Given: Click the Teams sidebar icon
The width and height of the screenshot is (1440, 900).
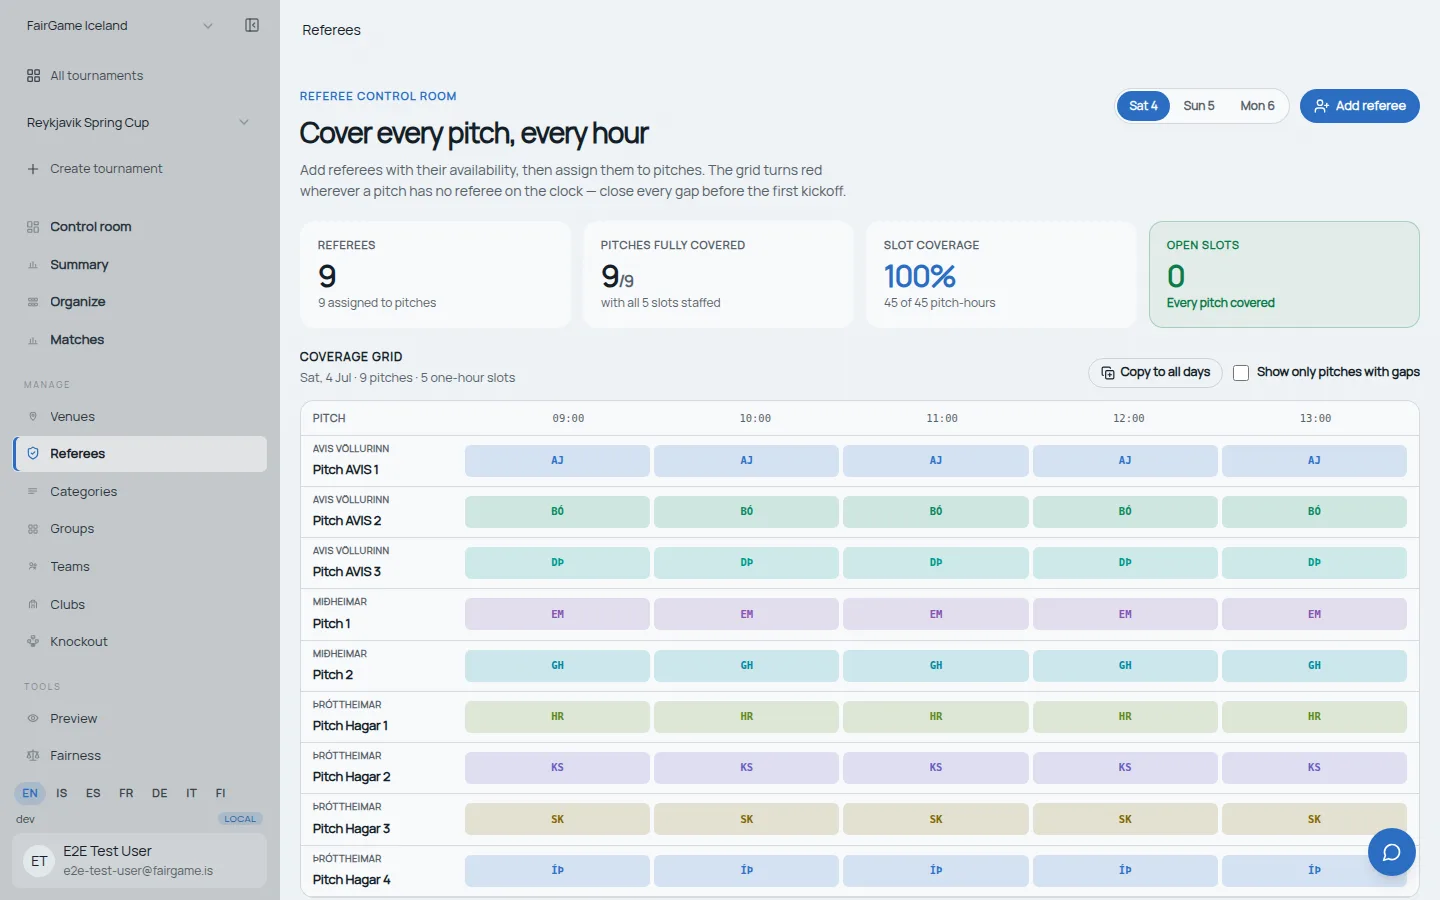Looking at the screenshot, I should [x=33, y=567].
